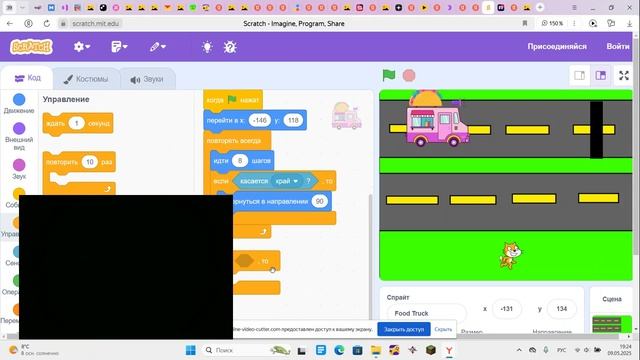
Task: Click the Войти sign-in link
Action: 618,47
